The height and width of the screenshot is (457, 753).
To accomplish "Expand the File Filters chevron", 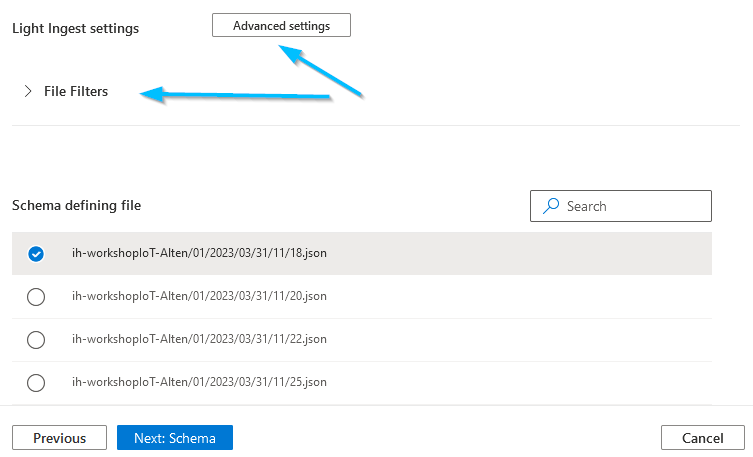I will (27, 91).
